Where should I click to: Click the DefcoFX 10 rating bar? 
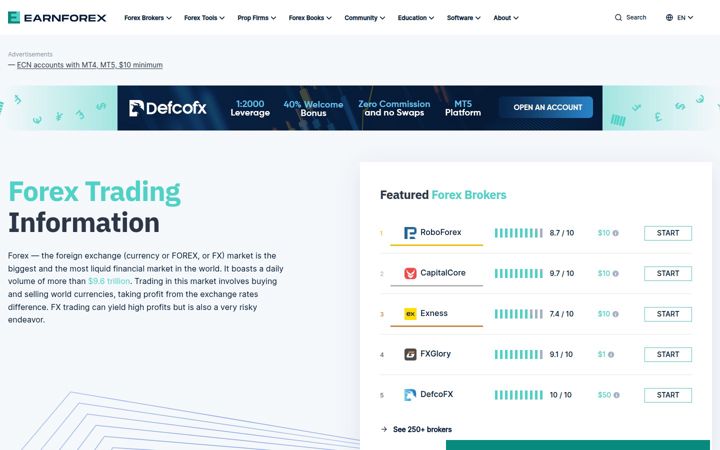[518, 395]
